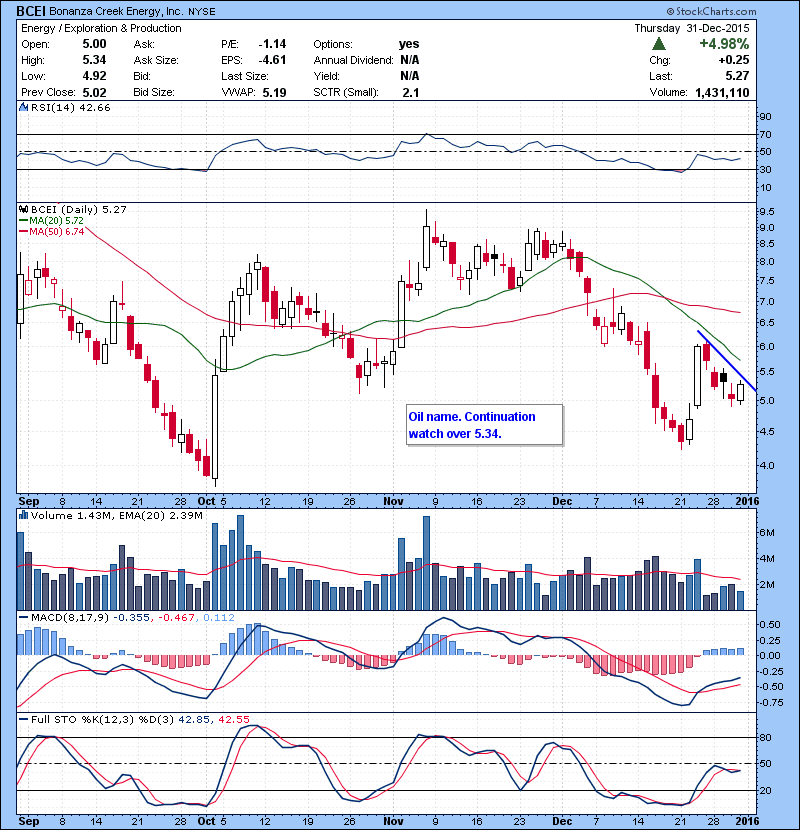The image size is (800, 830).
Task: Click the "9.5" price axis label
Action: (x=767, y=212)
